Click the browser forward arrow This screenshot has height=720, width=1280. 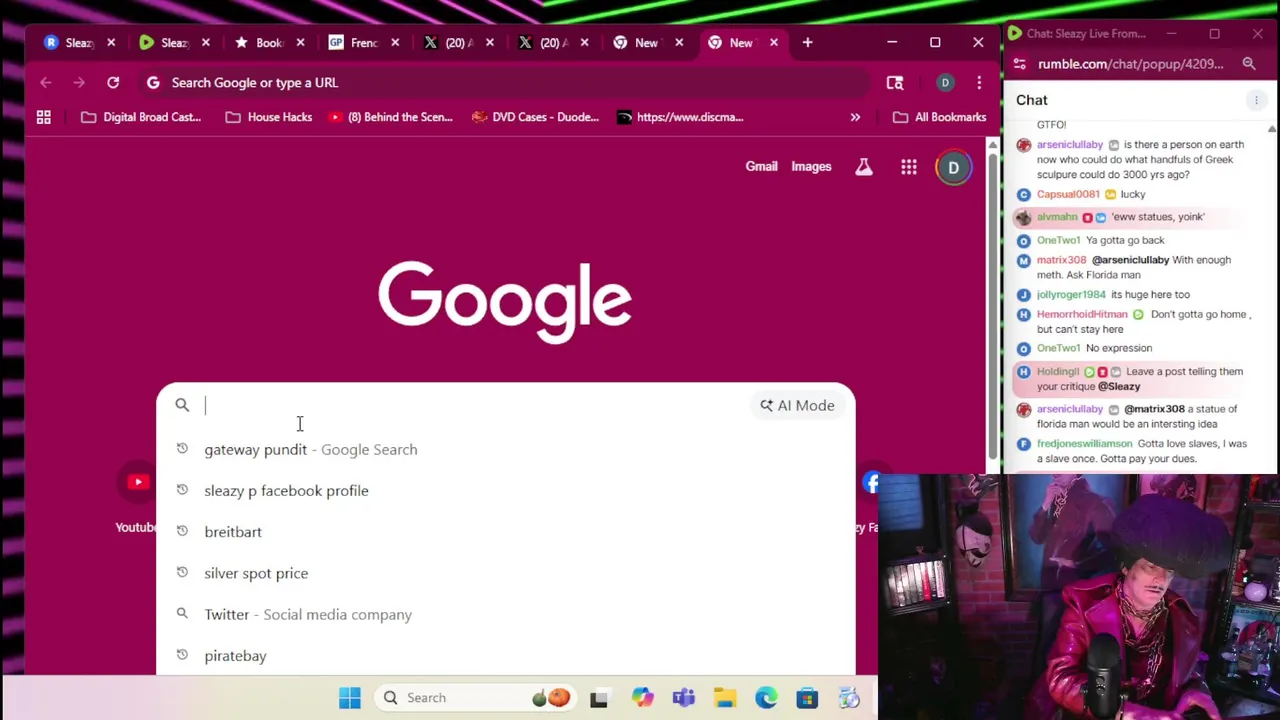pos(79,83)
